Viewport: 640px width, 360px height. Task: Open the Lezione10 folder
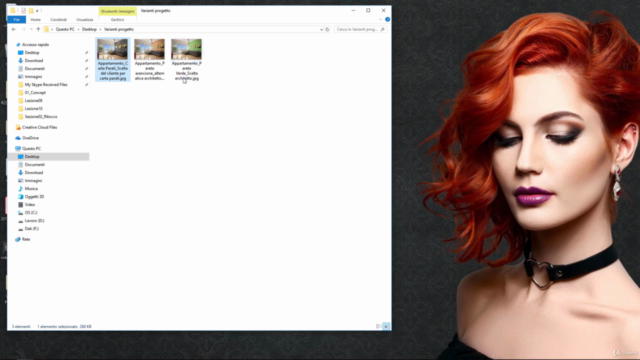coord(33,109)
